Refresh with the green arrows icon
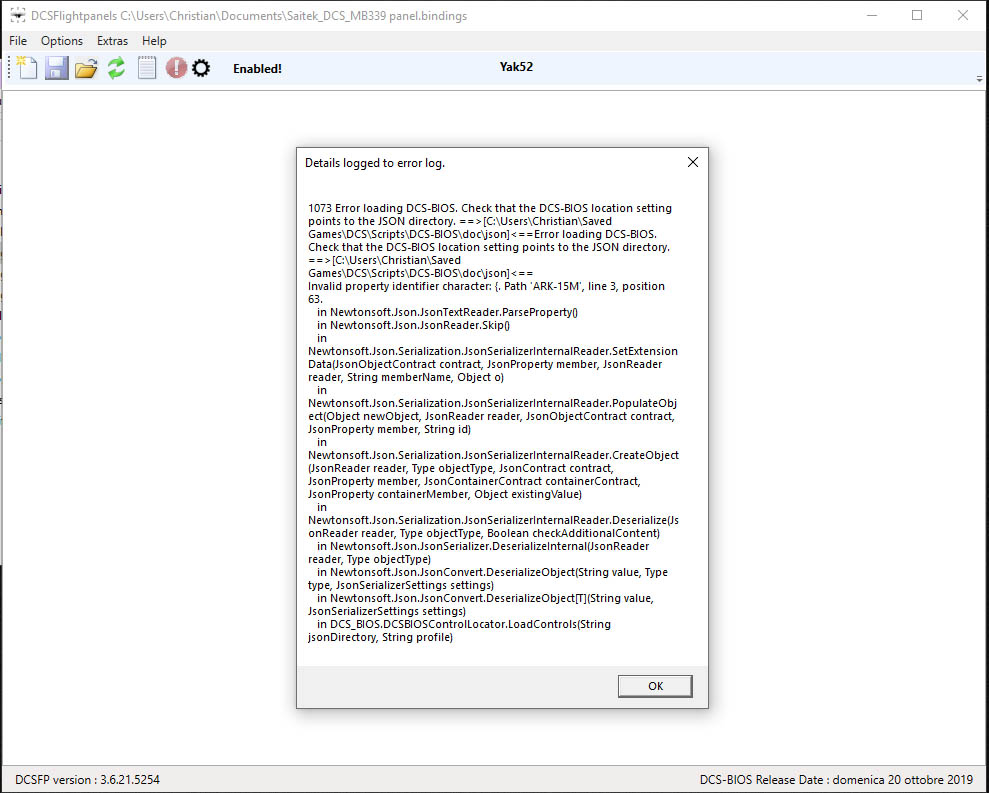 pos(116,68)
